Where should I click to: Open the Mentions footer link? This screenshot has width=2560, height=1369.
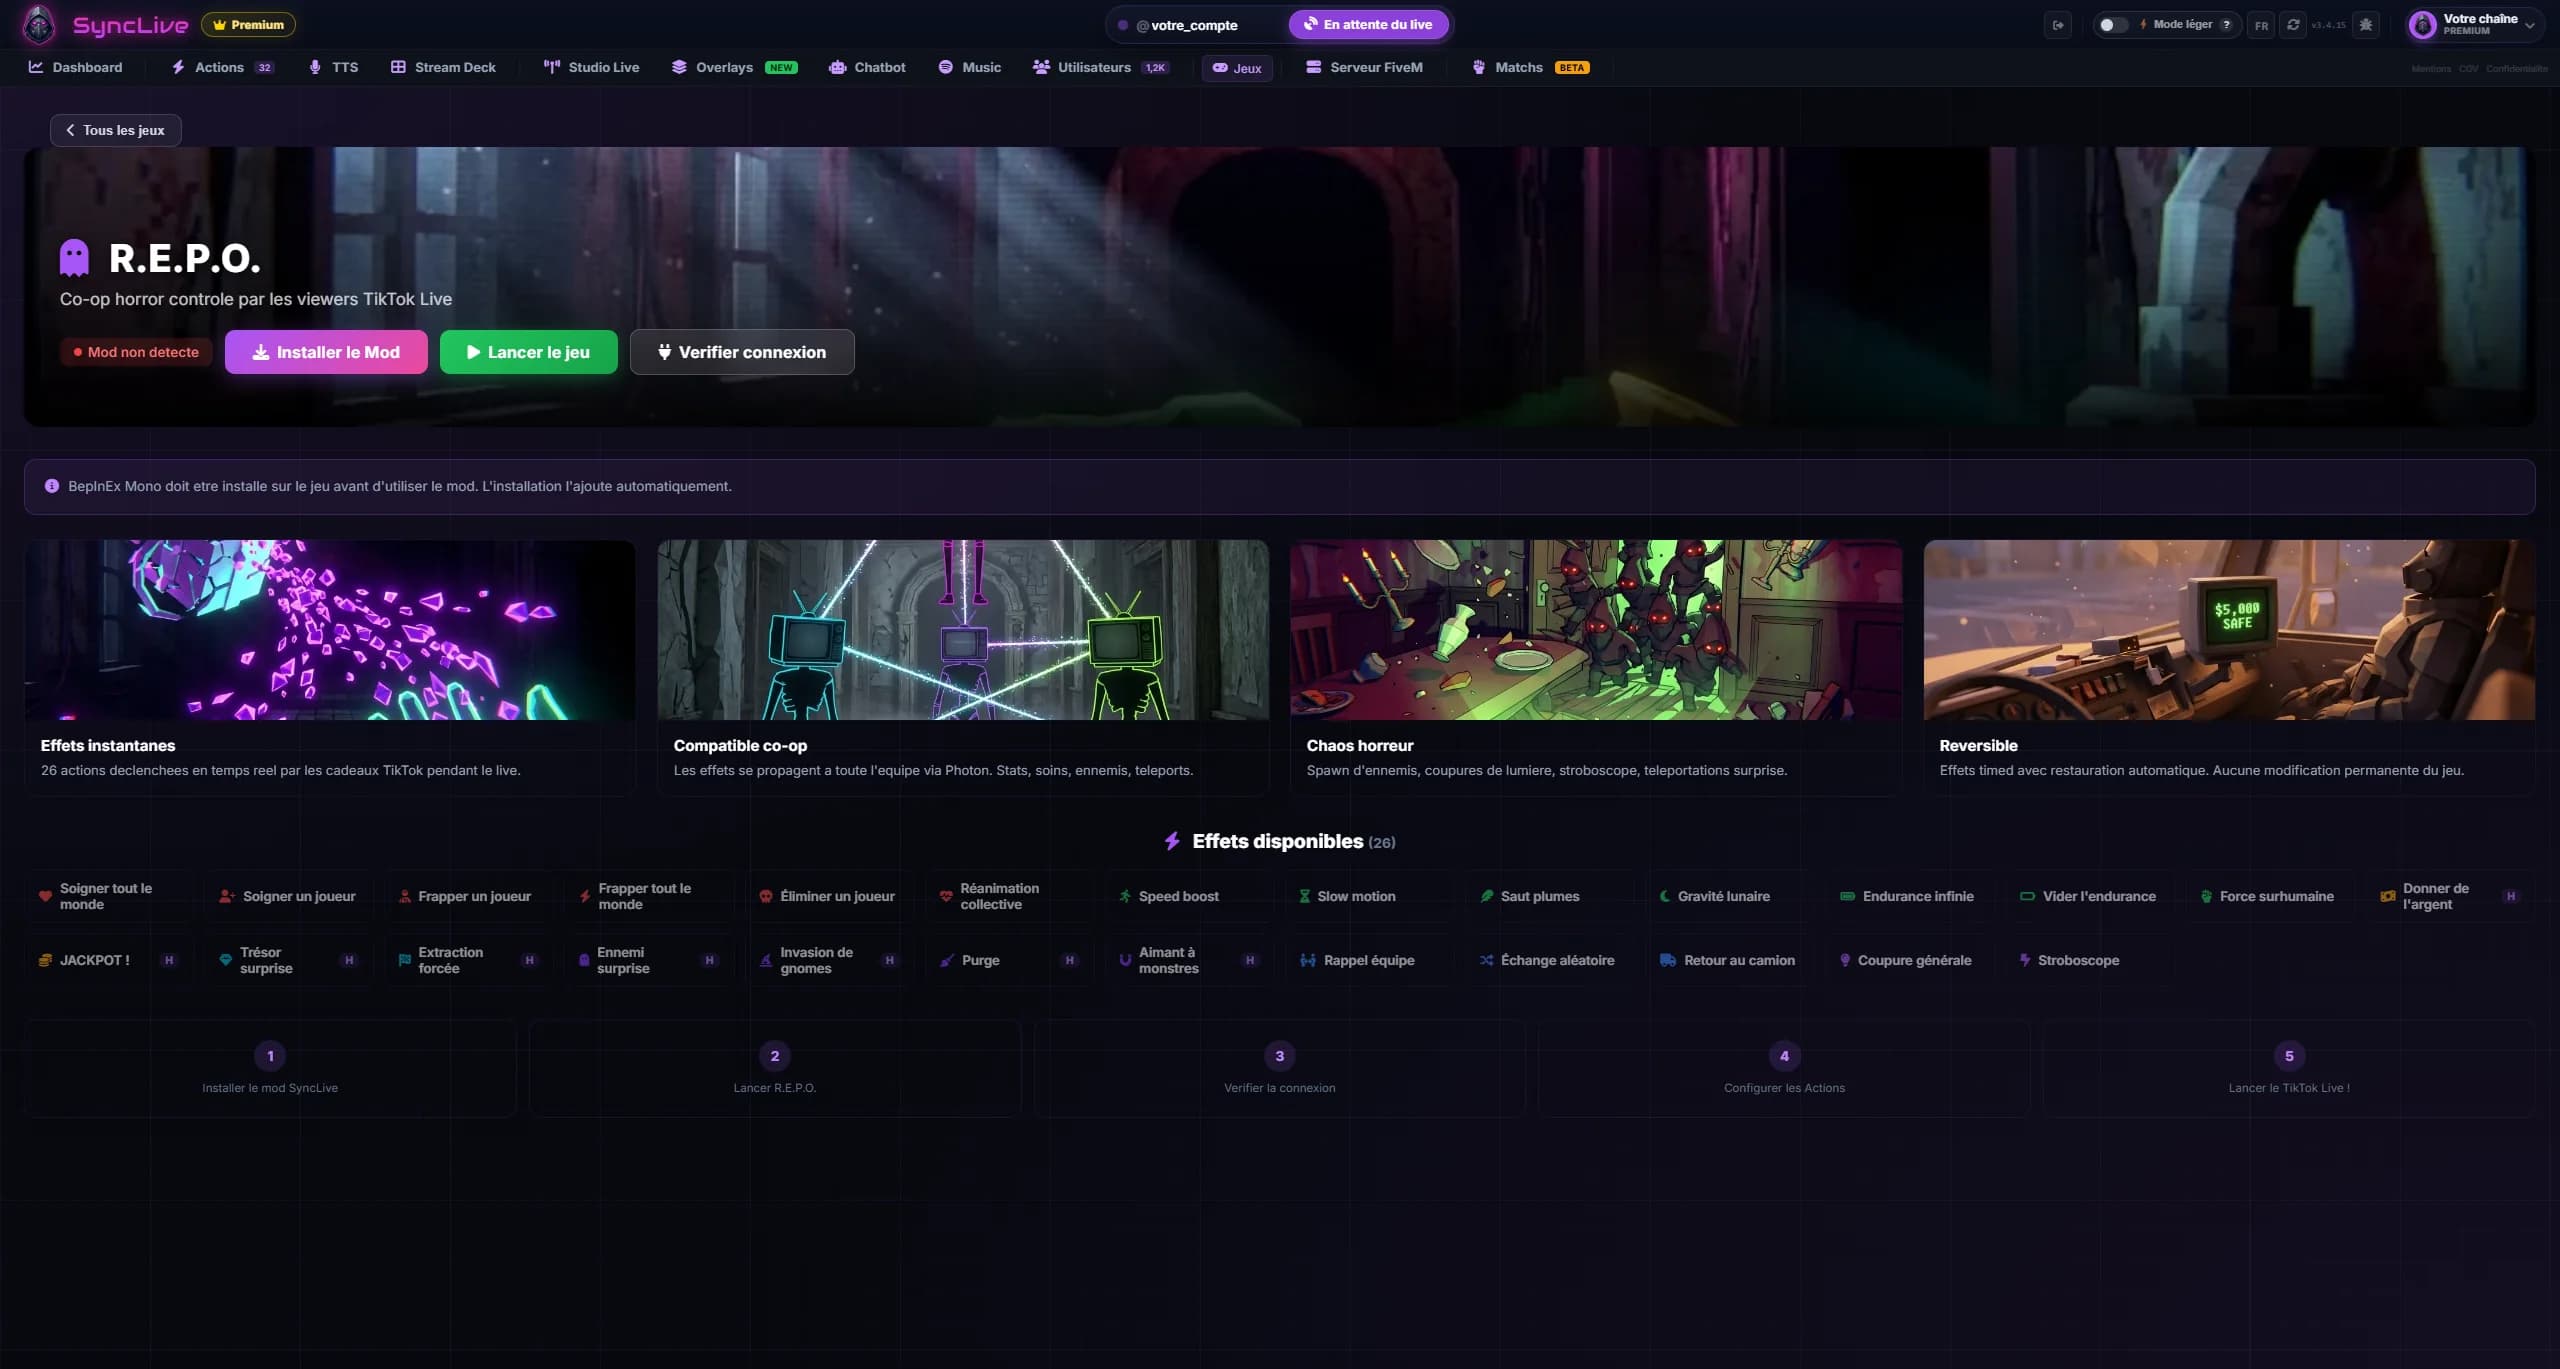click(x=2431, y=69)
